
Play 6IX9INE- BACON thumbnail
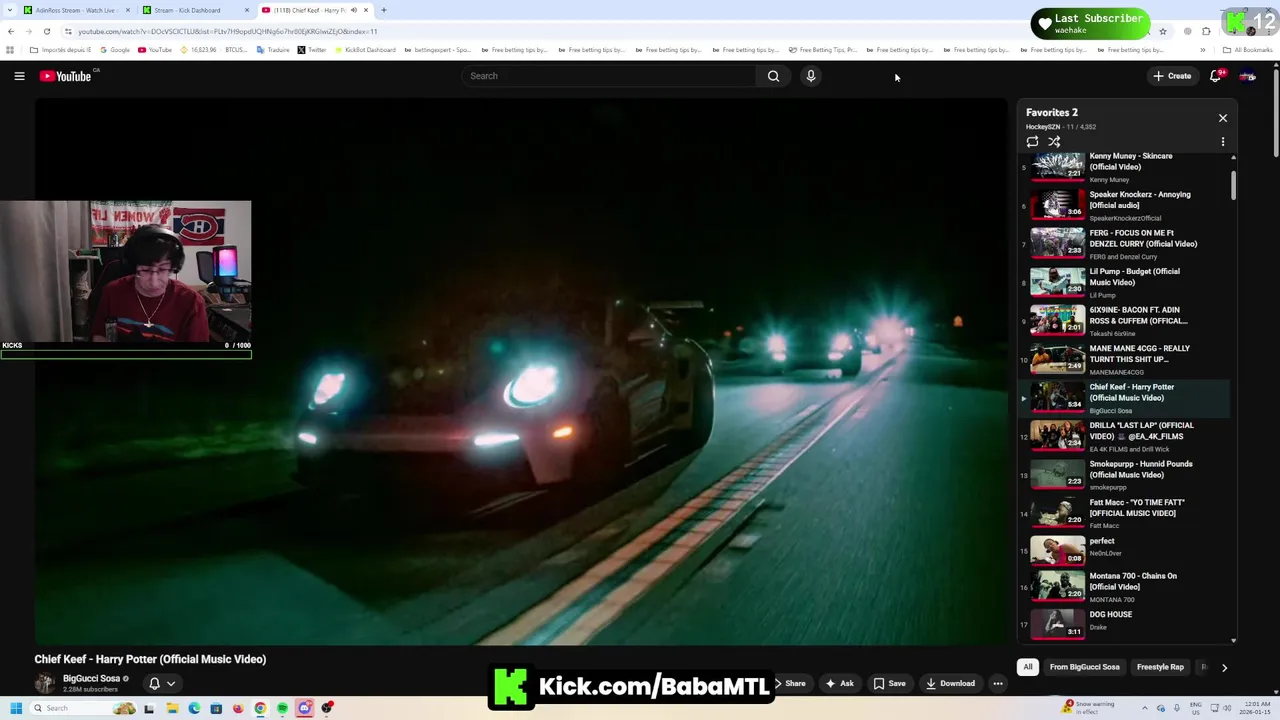pyautogui.click(x=1057, y=321)
